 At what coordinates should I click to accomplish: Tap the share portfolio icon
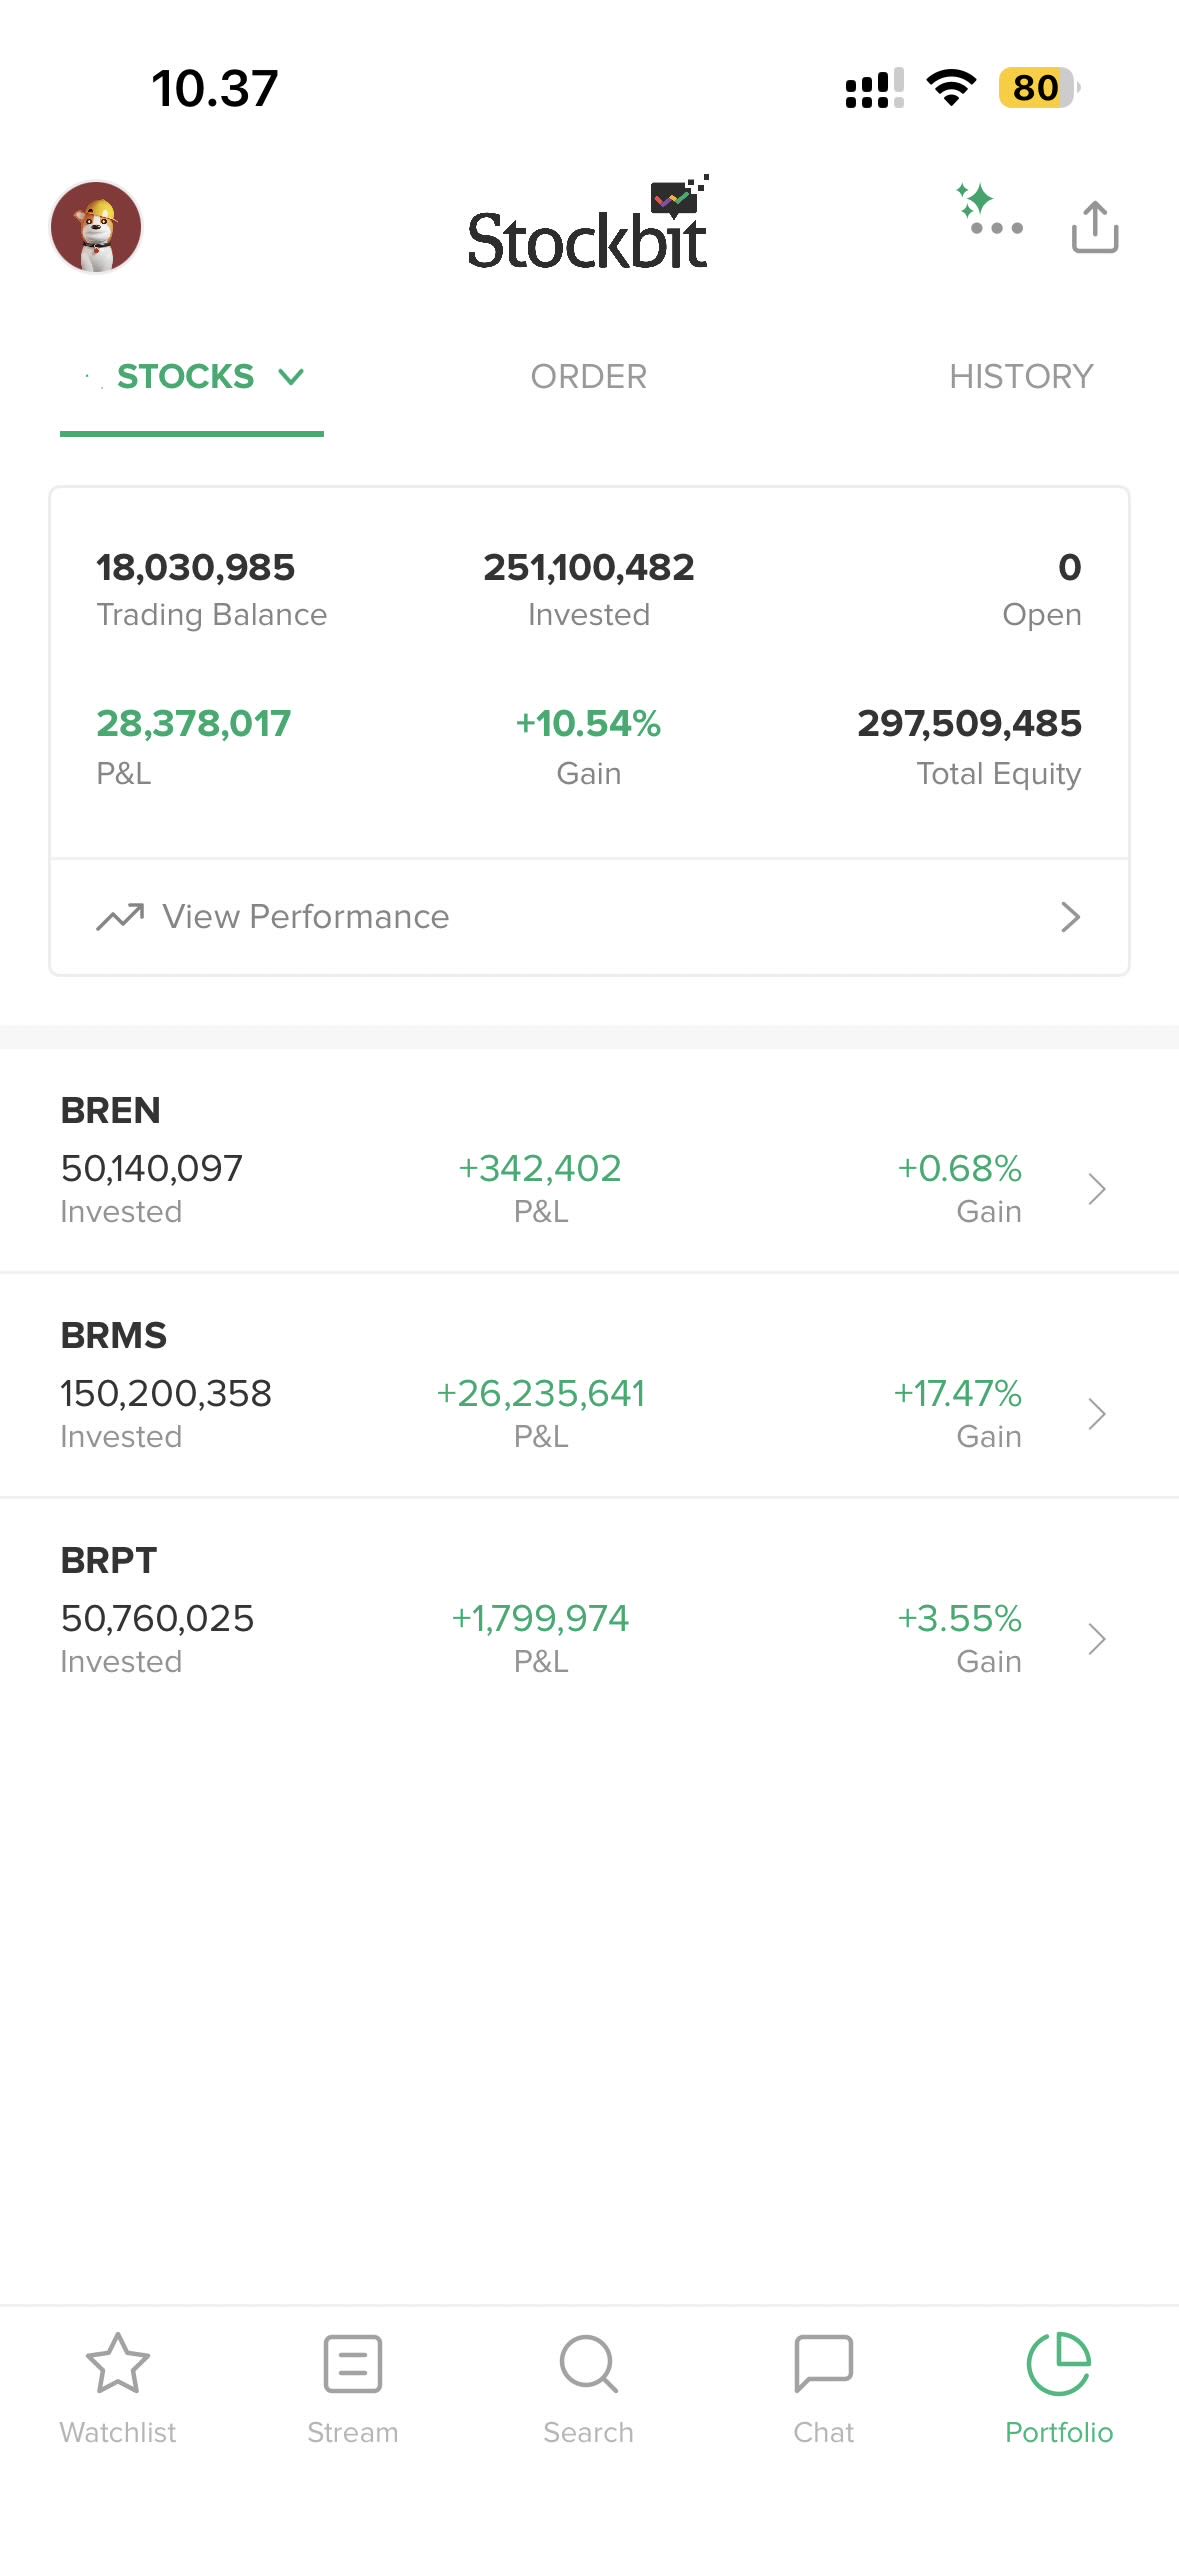(x=1094, y=227)
